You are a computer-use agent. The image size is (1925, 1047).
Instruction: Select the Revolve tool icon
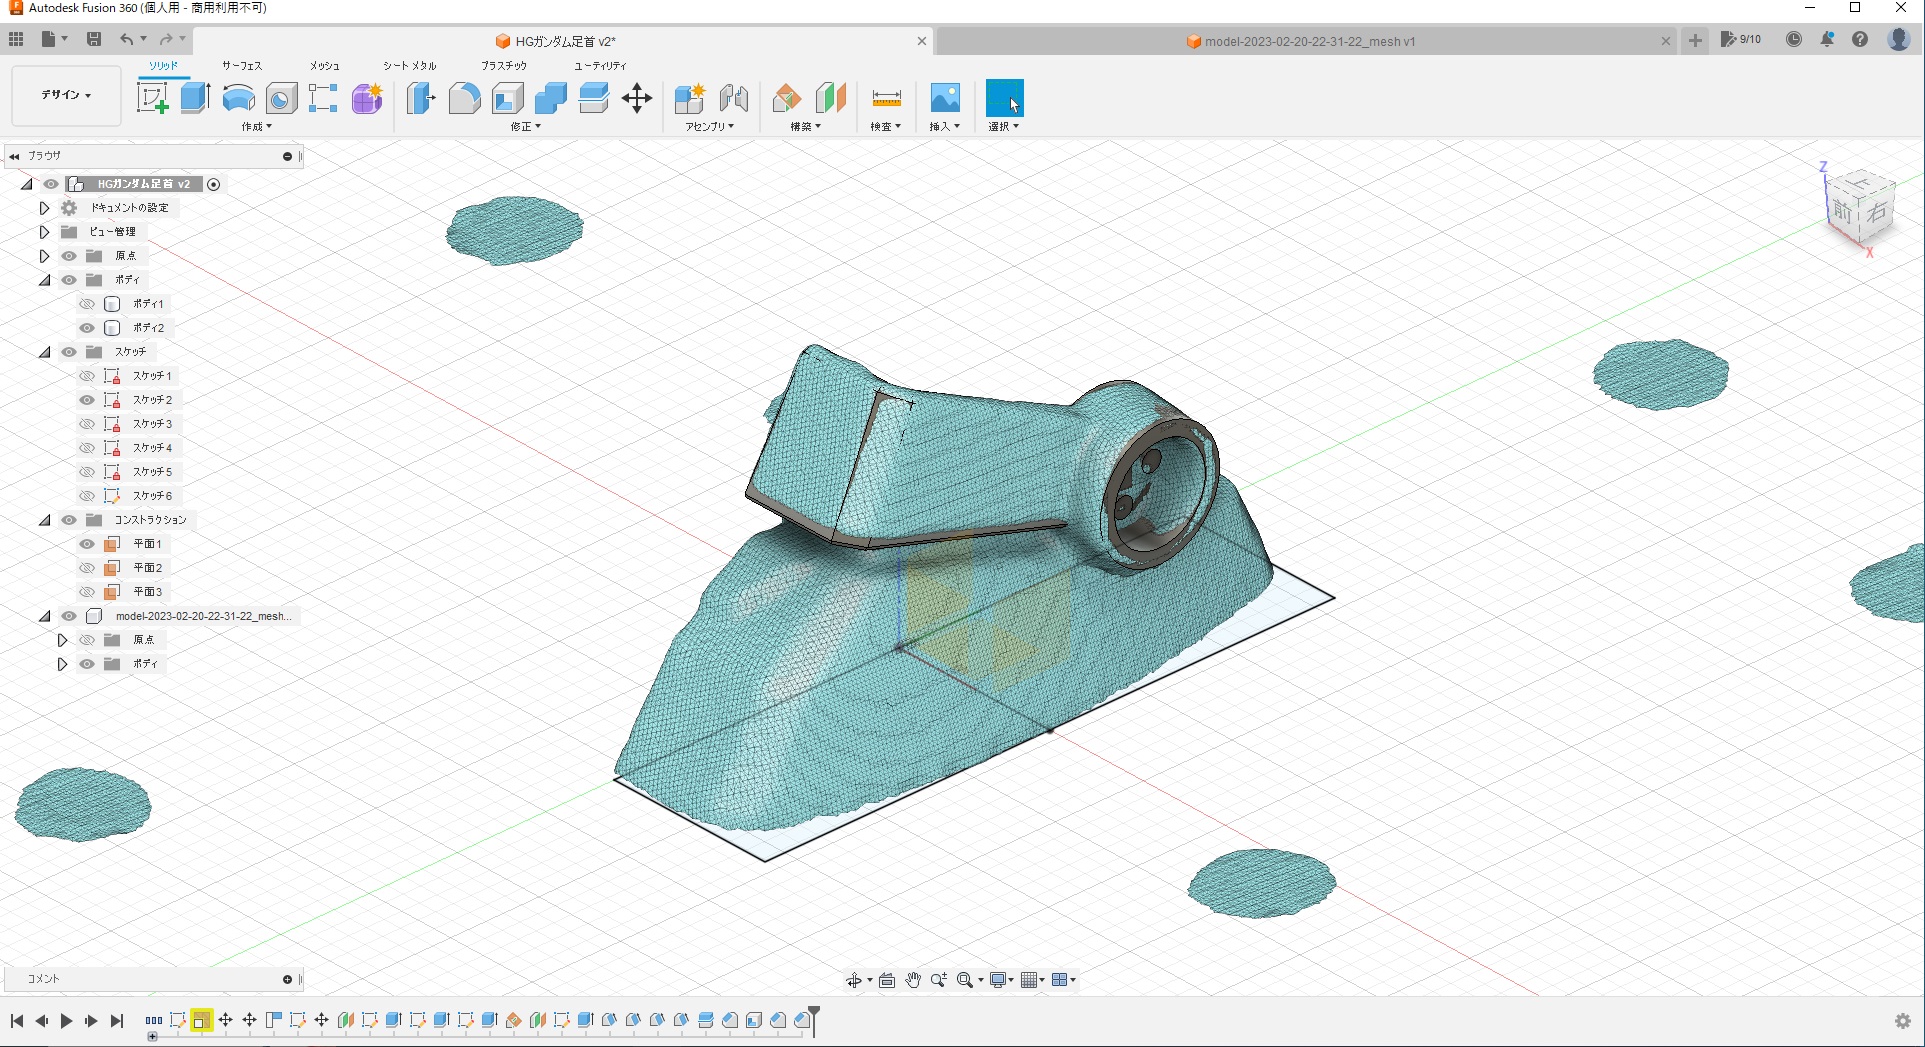(x=238, y=98)
